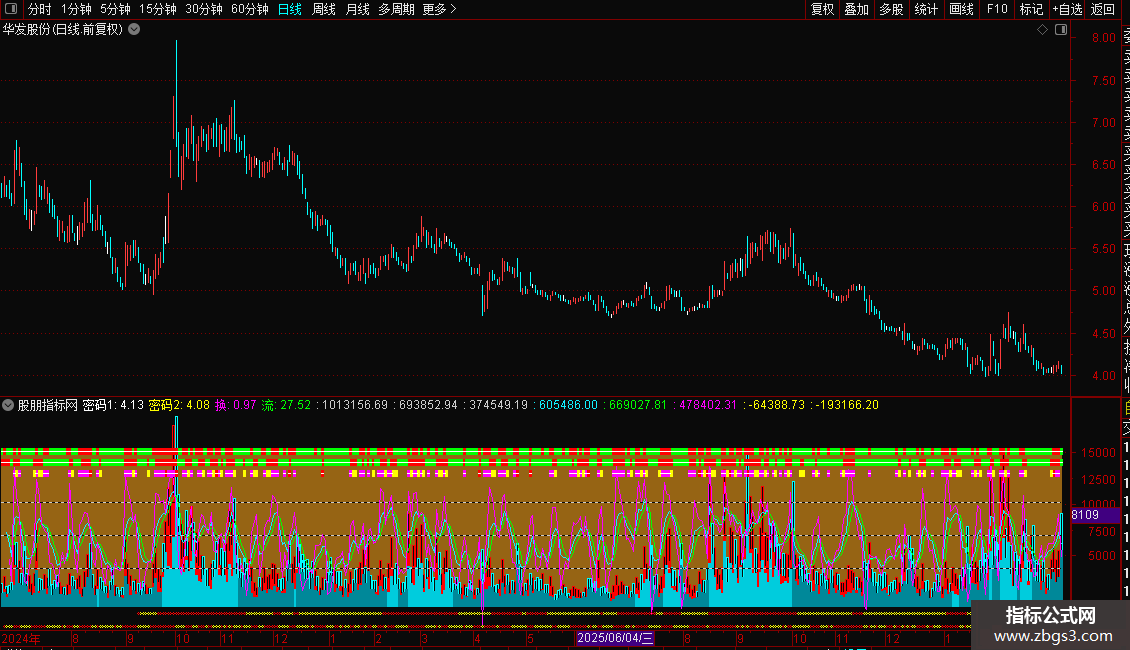Screen dimensions: 1130x650
Task: Click the 4.00 price axis label
Action: [x=1103, y=376]
